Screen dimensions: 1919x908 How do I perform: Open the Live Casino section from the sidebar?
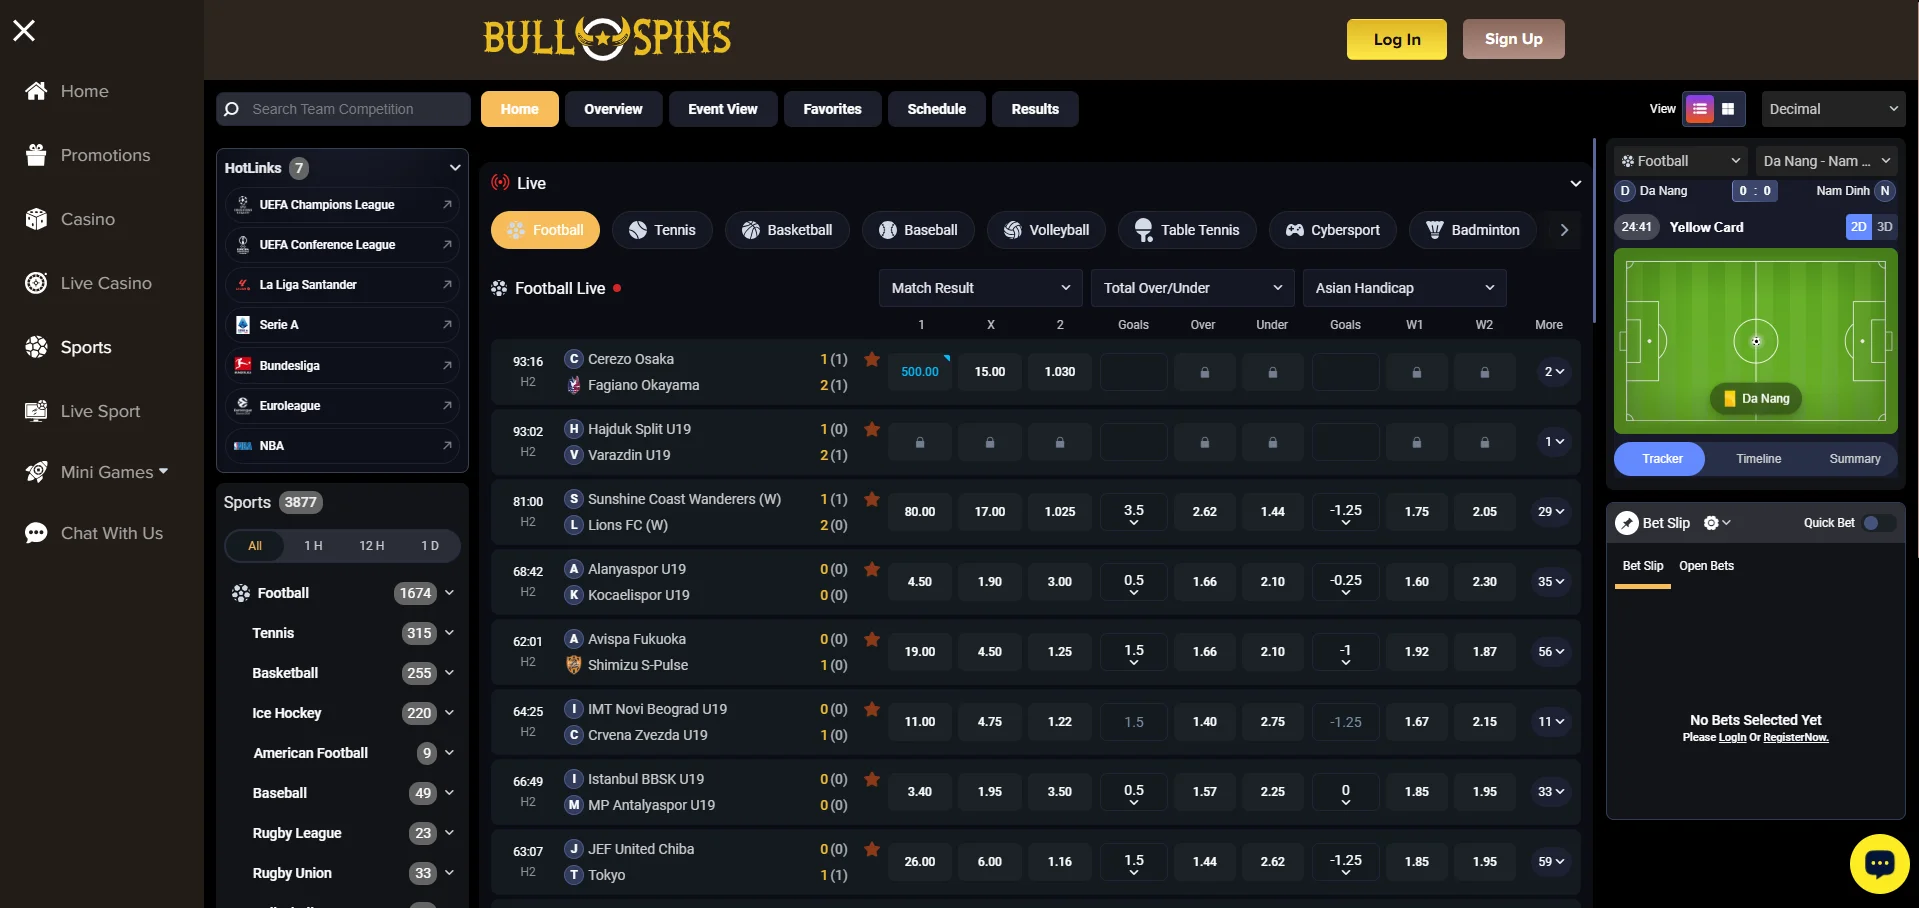(103, 283)
